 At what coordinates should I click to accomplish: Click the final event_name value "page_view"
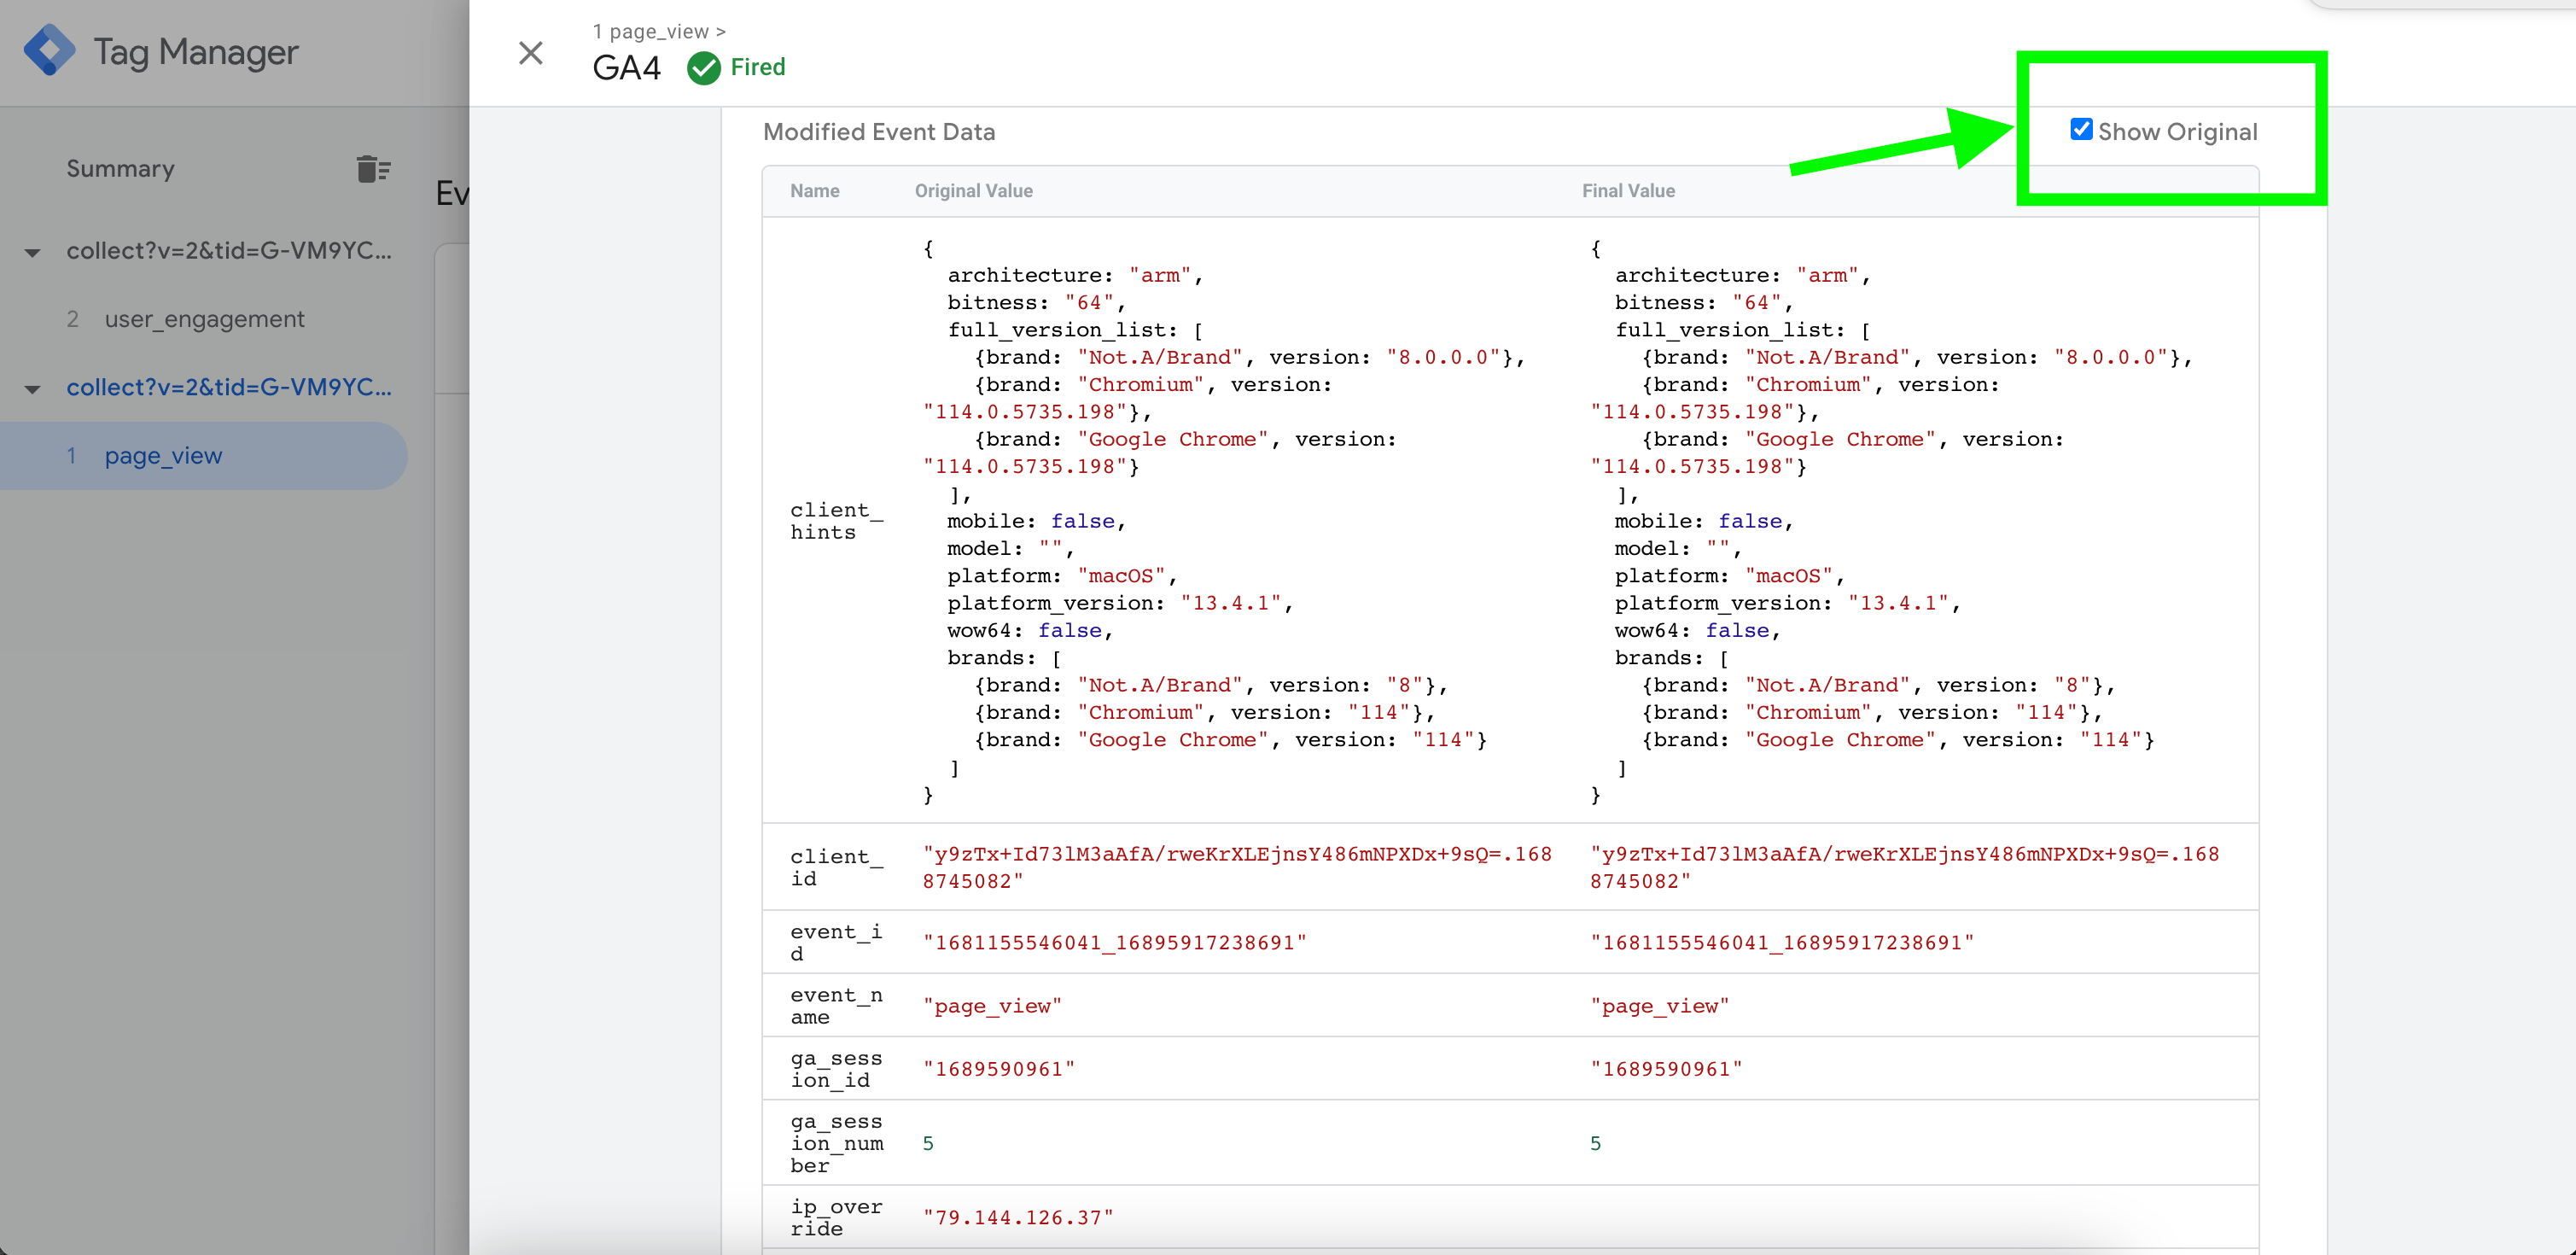tap(1660, 1006)
